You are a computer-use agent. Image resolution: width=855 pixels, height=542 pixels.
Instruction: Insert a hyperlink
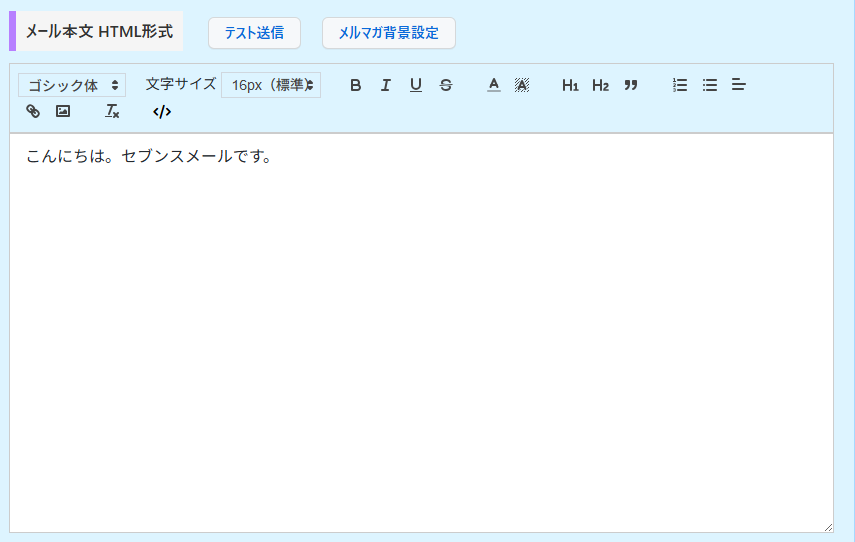pos(33,111)
